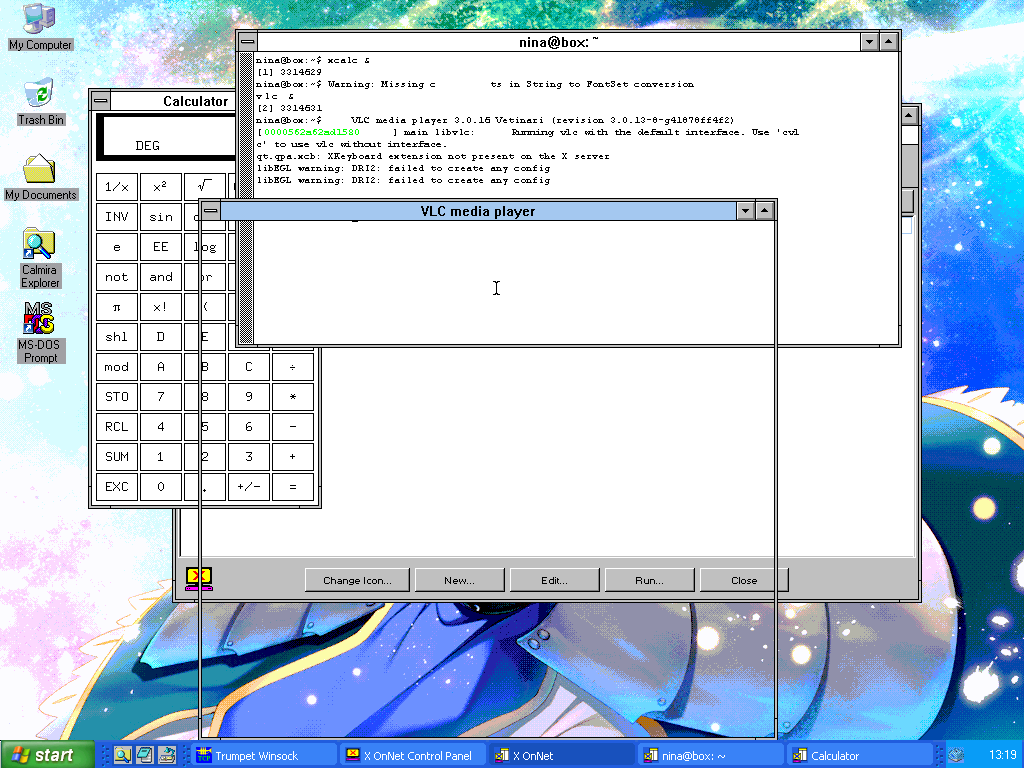Viewport: 1024px width, 768px height.
Task: Click the X OnNet icon beside Change Icon
Action: click(x=198, y=579)
